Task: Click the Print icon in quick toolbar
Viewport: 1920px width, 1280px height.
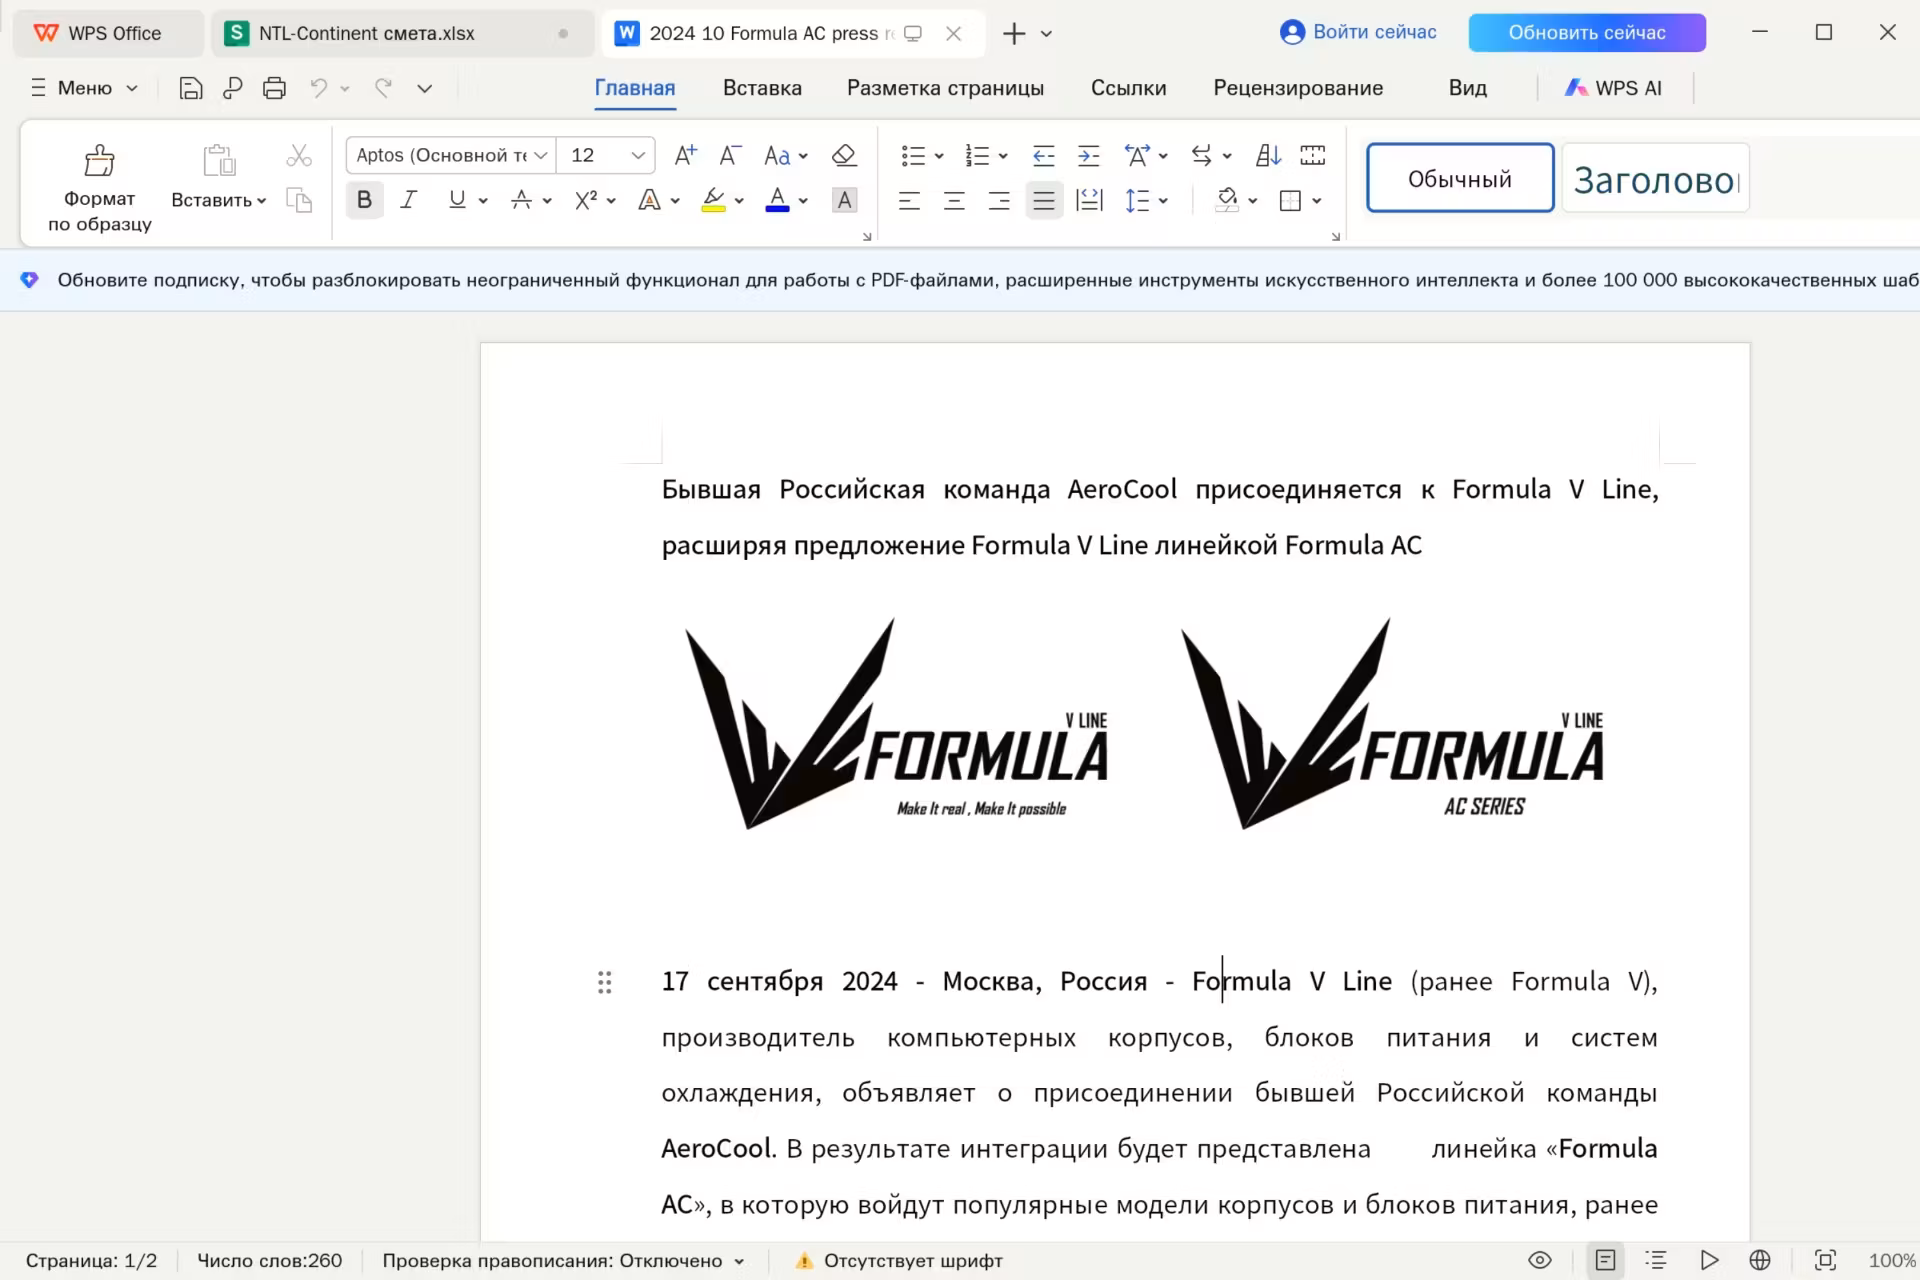Action: [274, 88]
